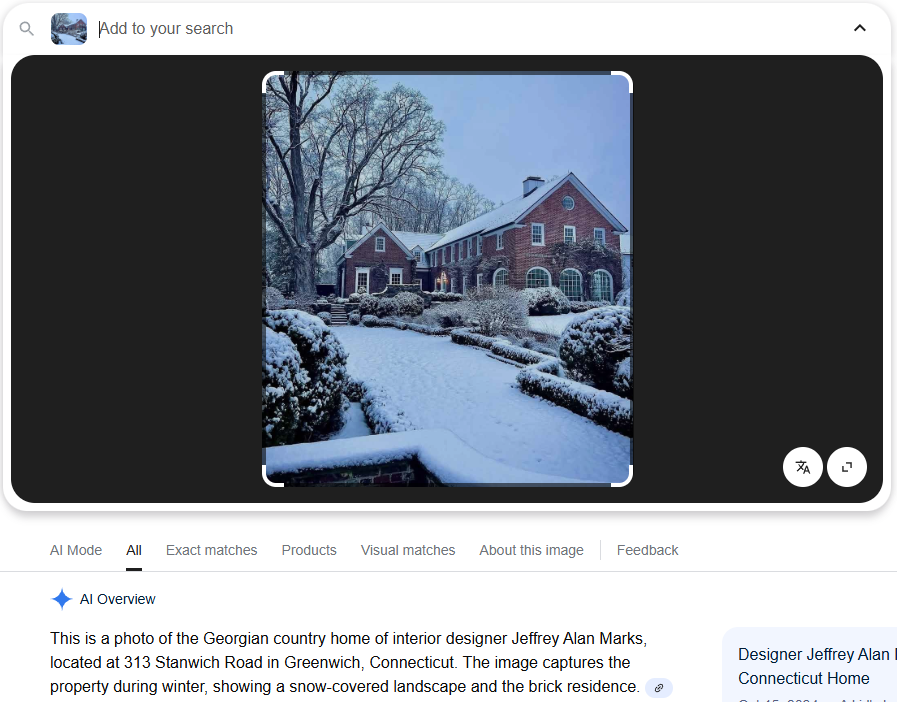
Task: Click the AI Overview heading text
Action: (x=117, y=599)
